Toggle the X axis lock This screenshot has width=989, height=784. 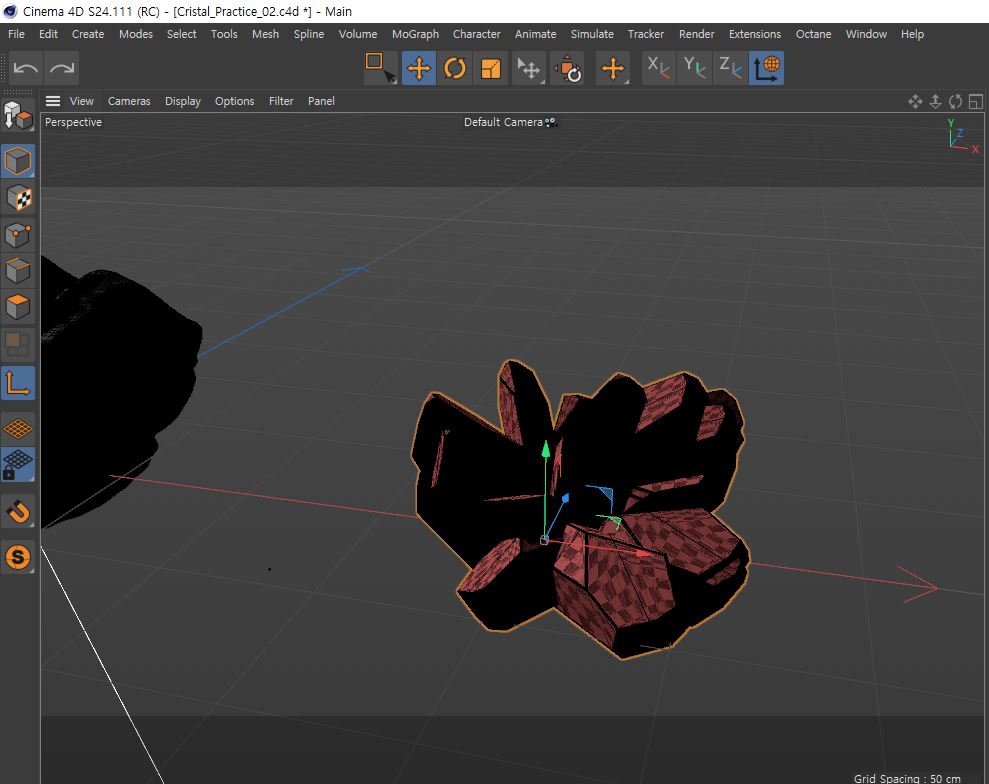tap(657, 68)
